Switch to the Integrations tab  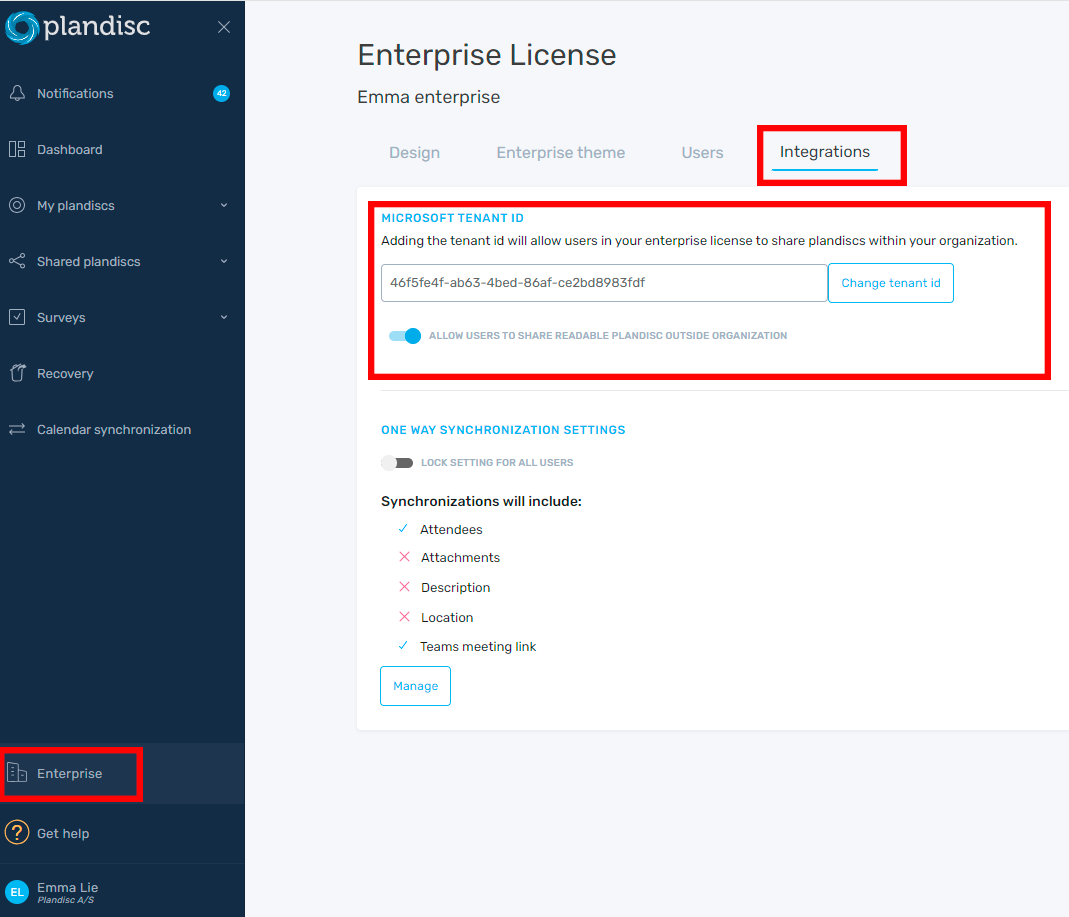[825, 152]
